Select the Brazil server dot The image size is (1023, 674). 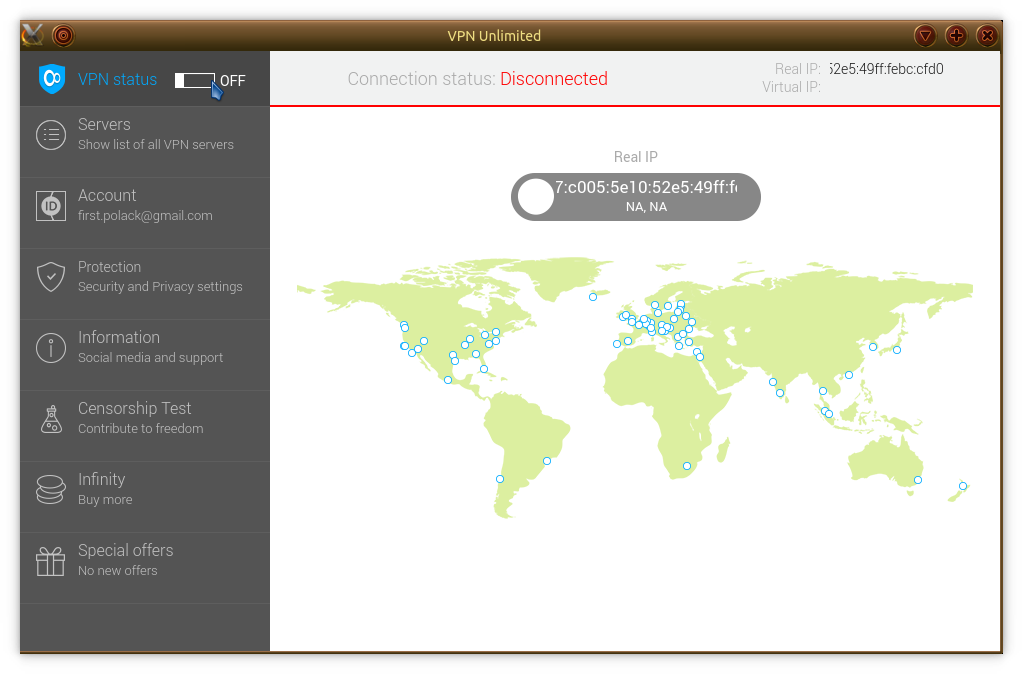[547, 461]
